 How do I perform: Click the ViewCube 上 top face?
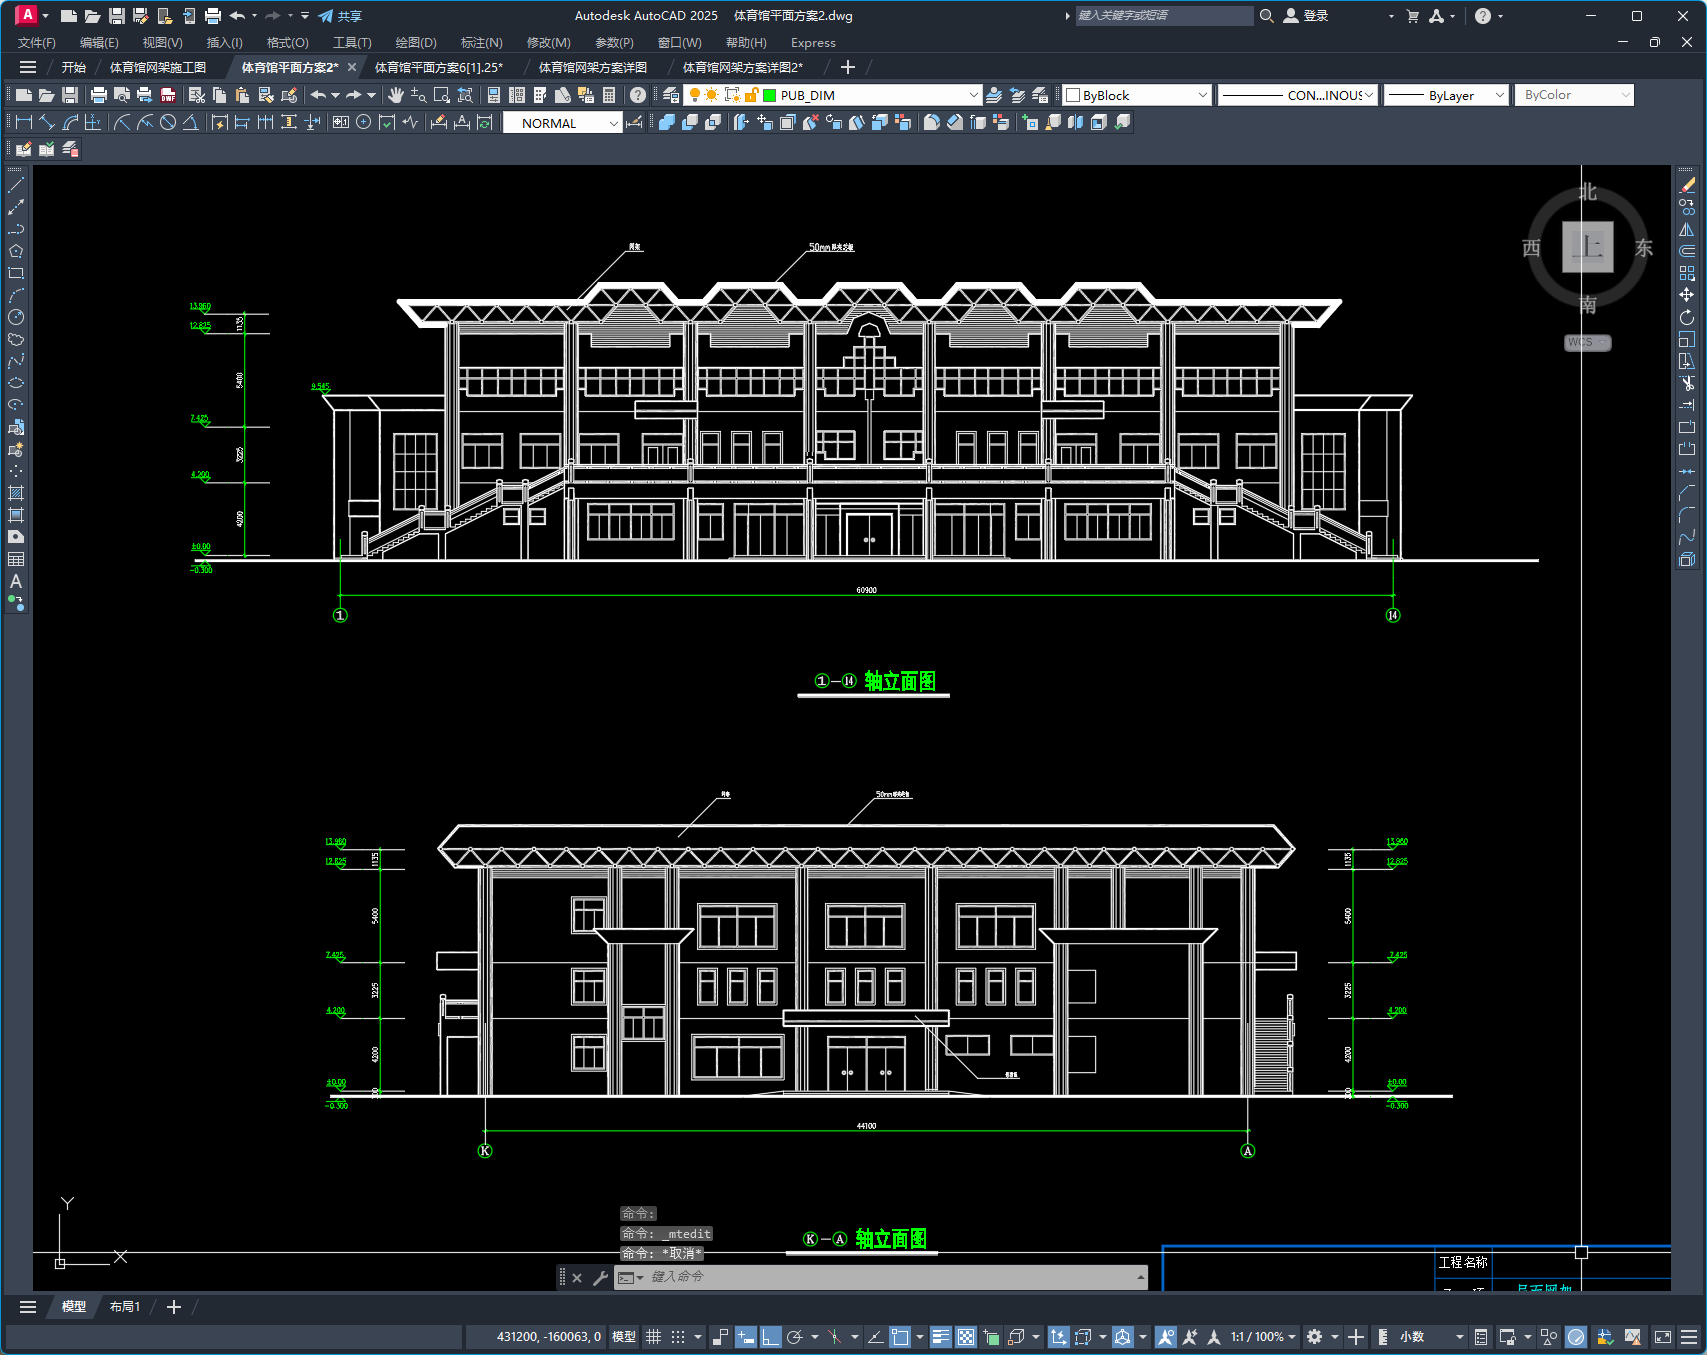point(1587,247)
